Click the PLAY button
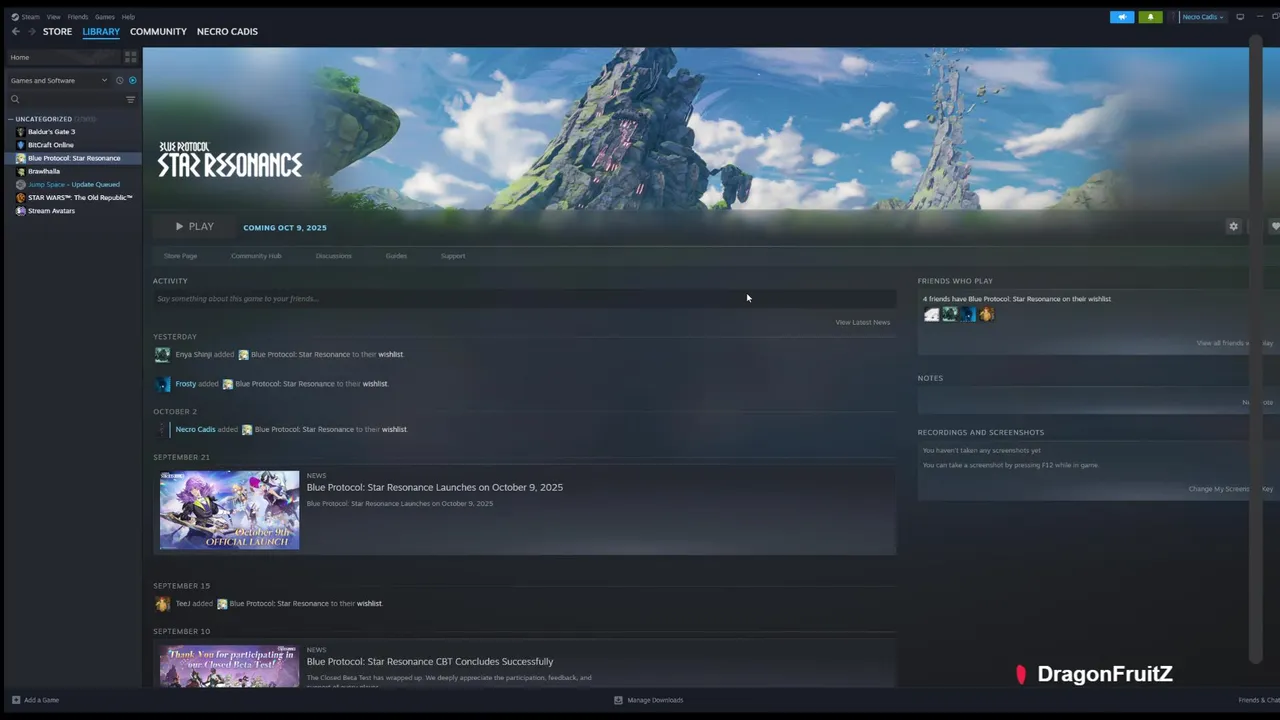The image size is (1280, 720). click(194, 227)
